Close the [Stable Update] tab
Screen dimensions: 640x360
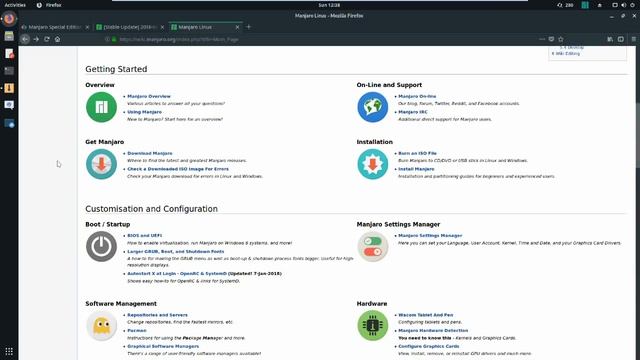click(162, 27)
